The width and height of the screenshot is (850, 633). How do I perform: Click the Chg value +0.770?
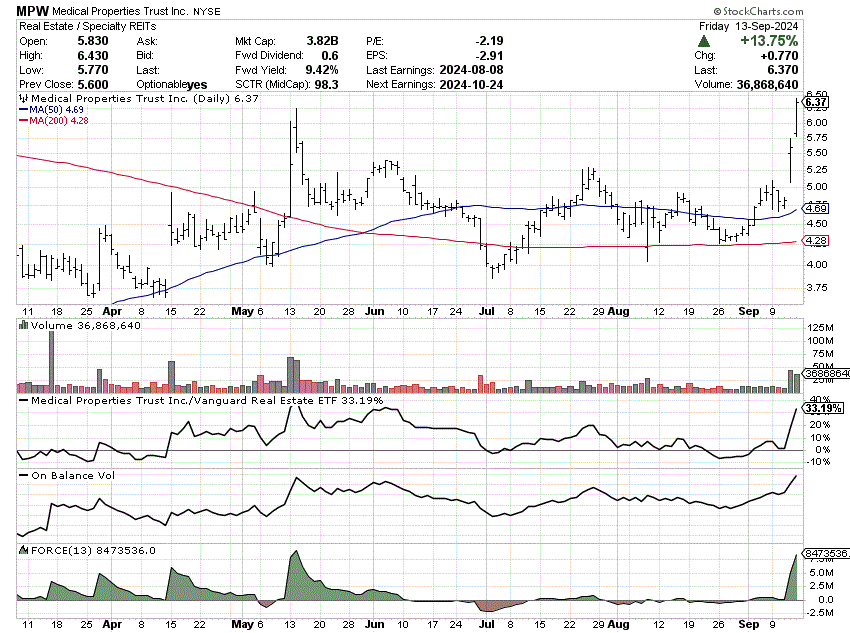click(x=780, y=55)
